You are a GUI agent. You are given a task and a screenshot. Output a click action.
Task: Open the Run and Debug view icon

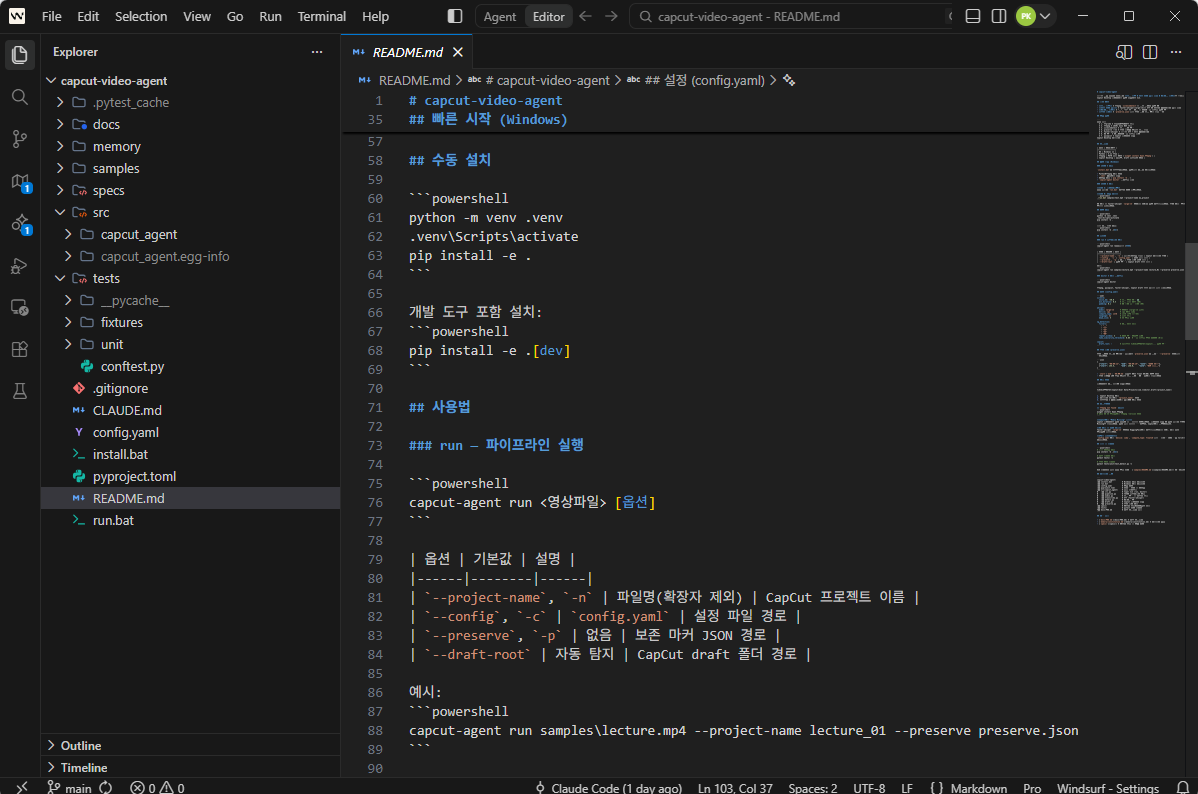click(x=20, y=266)
